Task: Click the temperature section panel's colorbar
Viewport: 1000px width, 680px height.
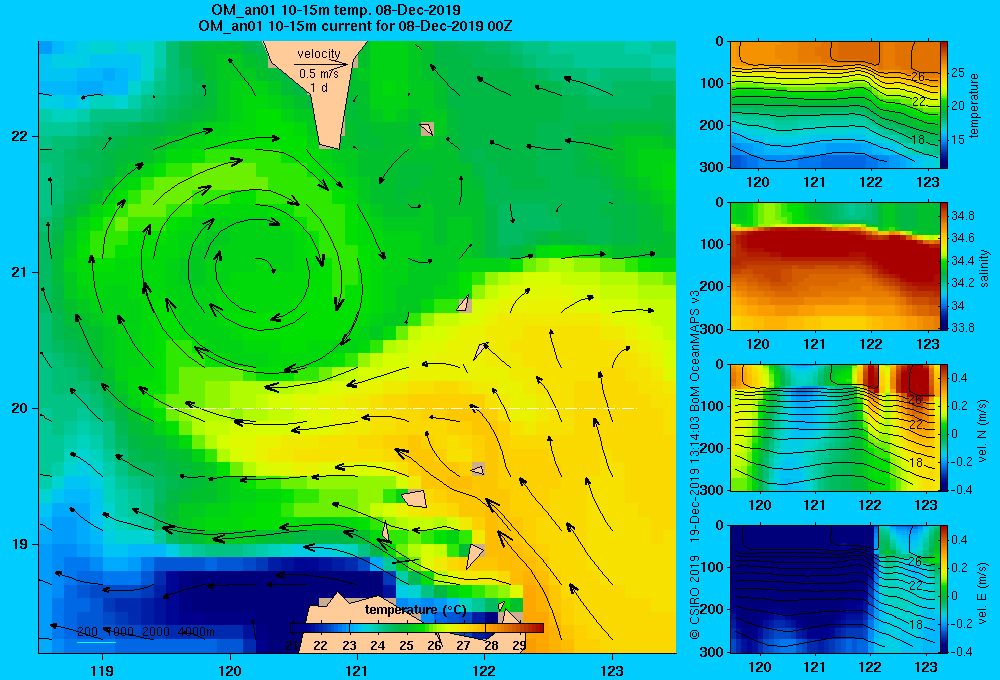Action: 944,105
